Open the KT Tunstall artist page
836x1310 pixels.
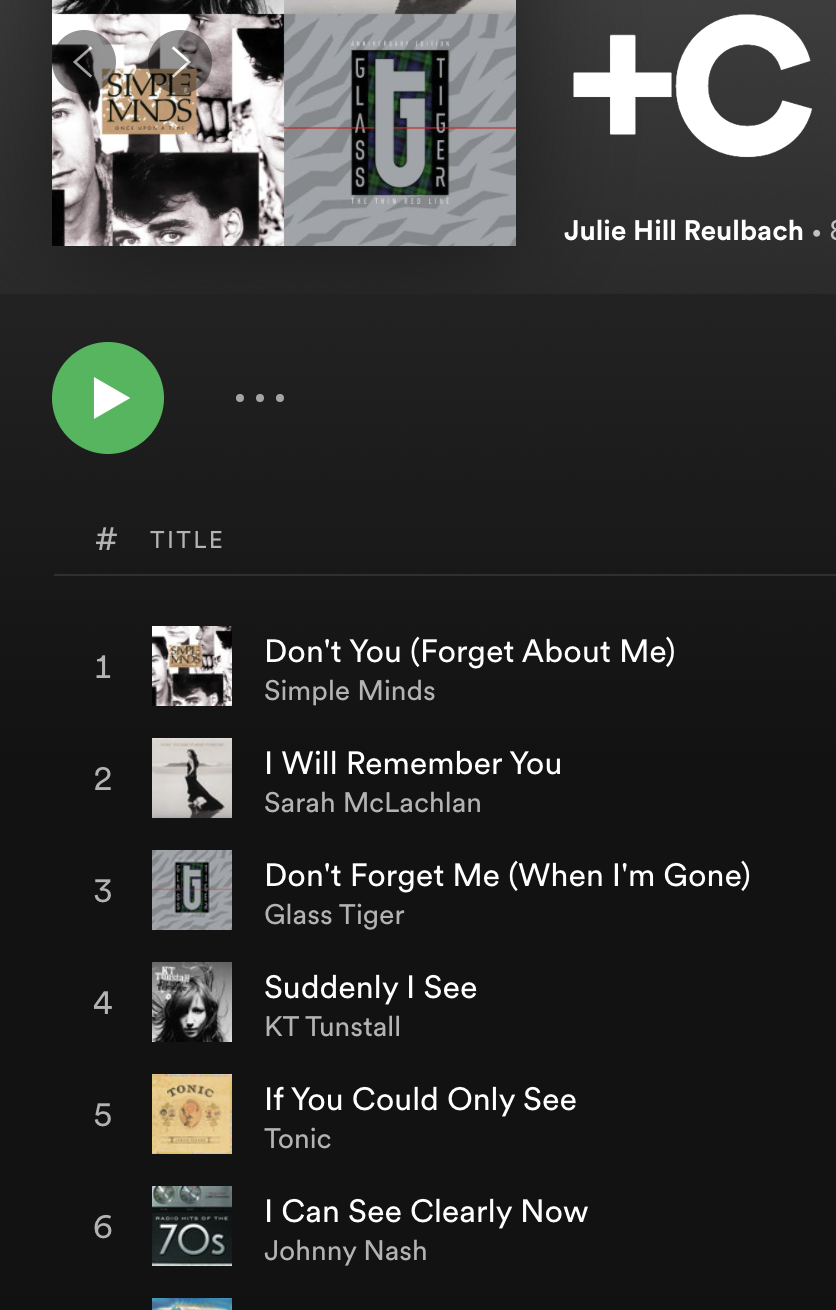[332, 1027]
